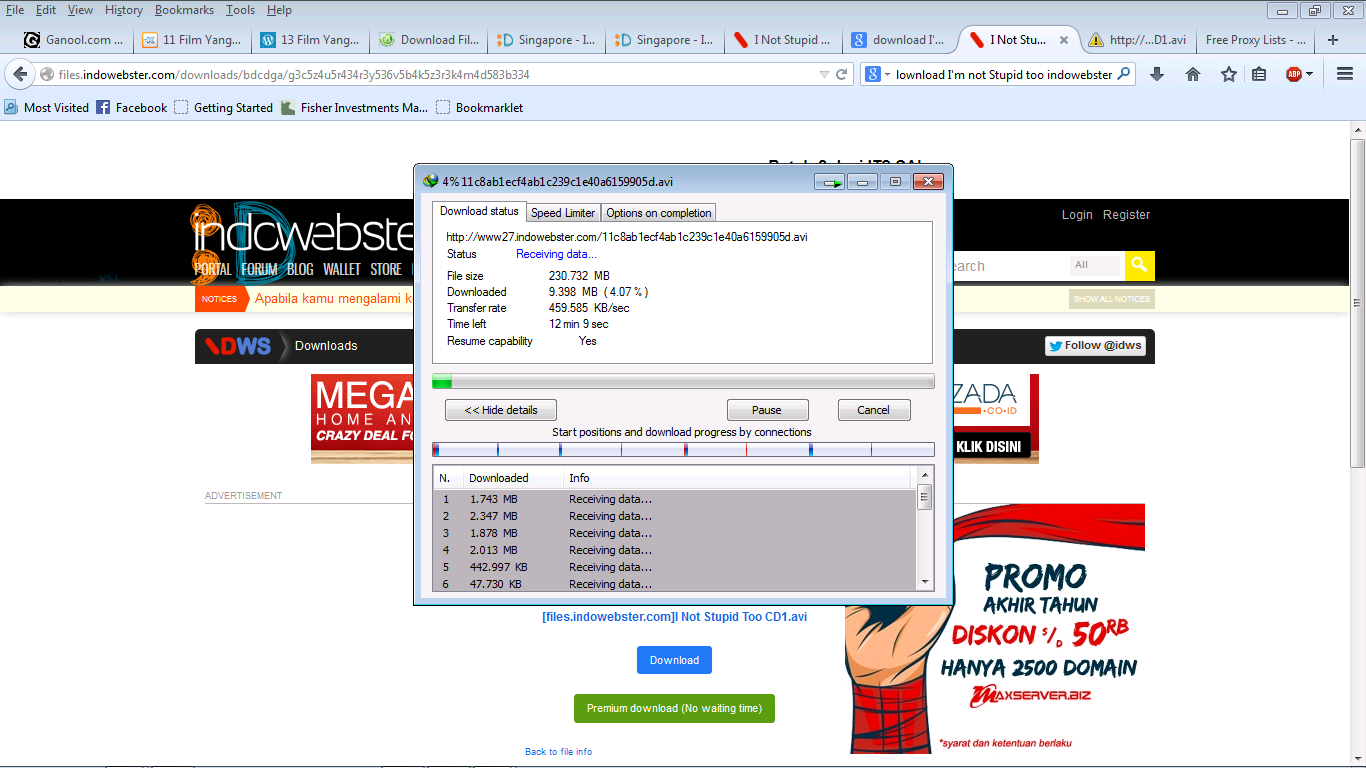This screenshot has height=768, width=1366.
Task: Click search magnifier in search box
Action: tap(1124, 74)
